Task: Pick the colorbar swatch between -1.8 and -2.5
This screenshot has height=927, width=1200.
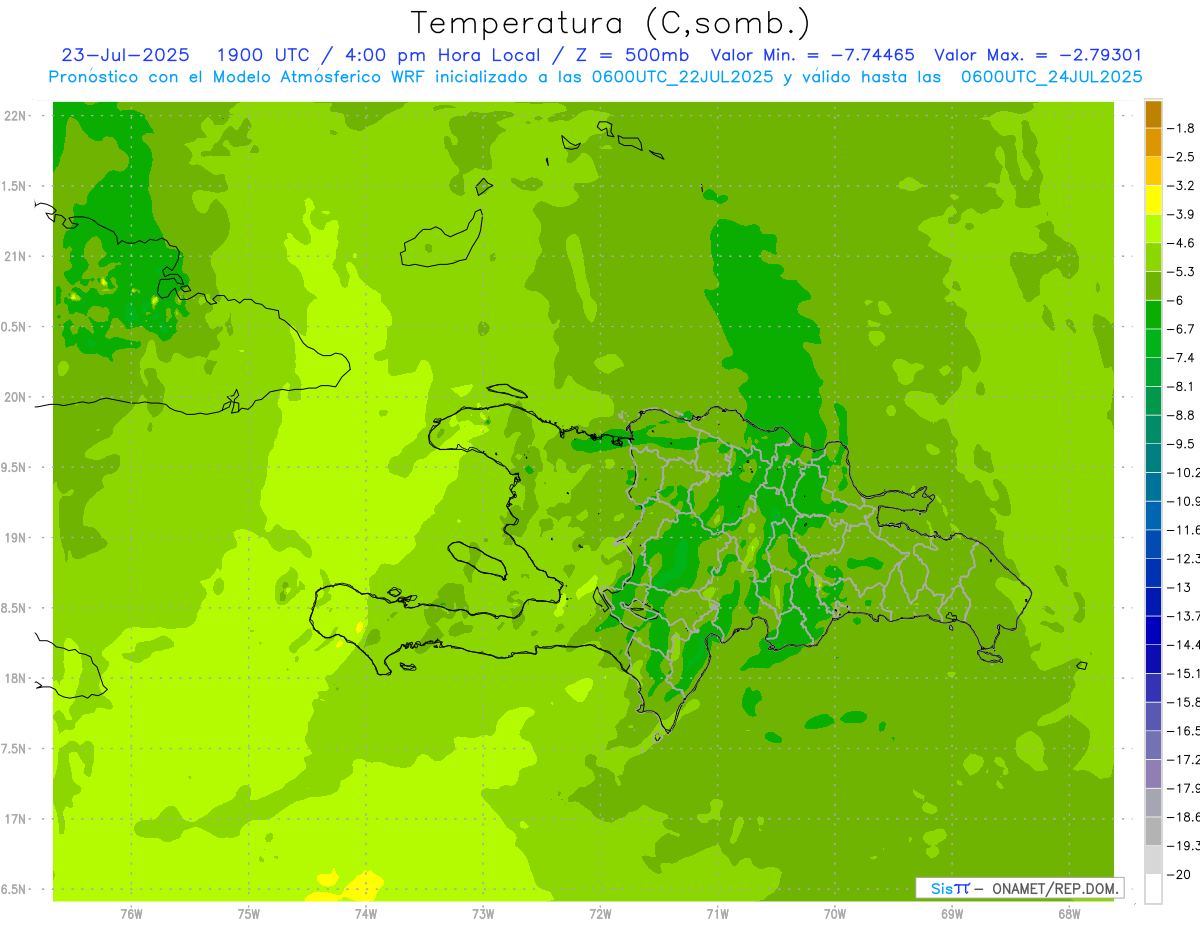Action: (x=1153, y=143)
